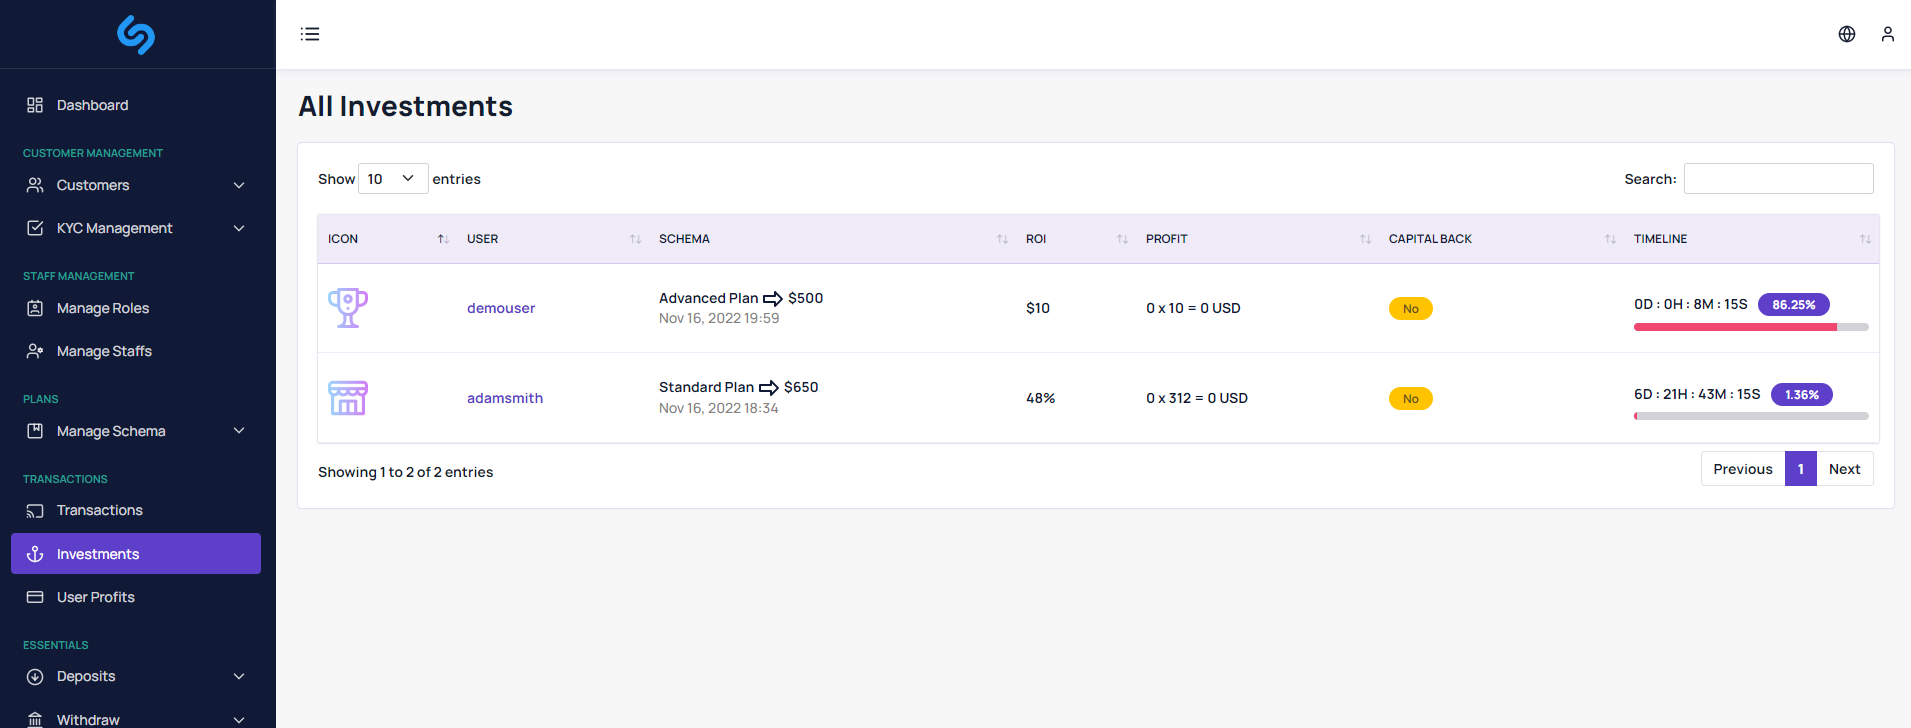Screen dimensions: 1911x728
Task: Open the language globe icon
Action: pyautogui.click(x=1846, y=34)
